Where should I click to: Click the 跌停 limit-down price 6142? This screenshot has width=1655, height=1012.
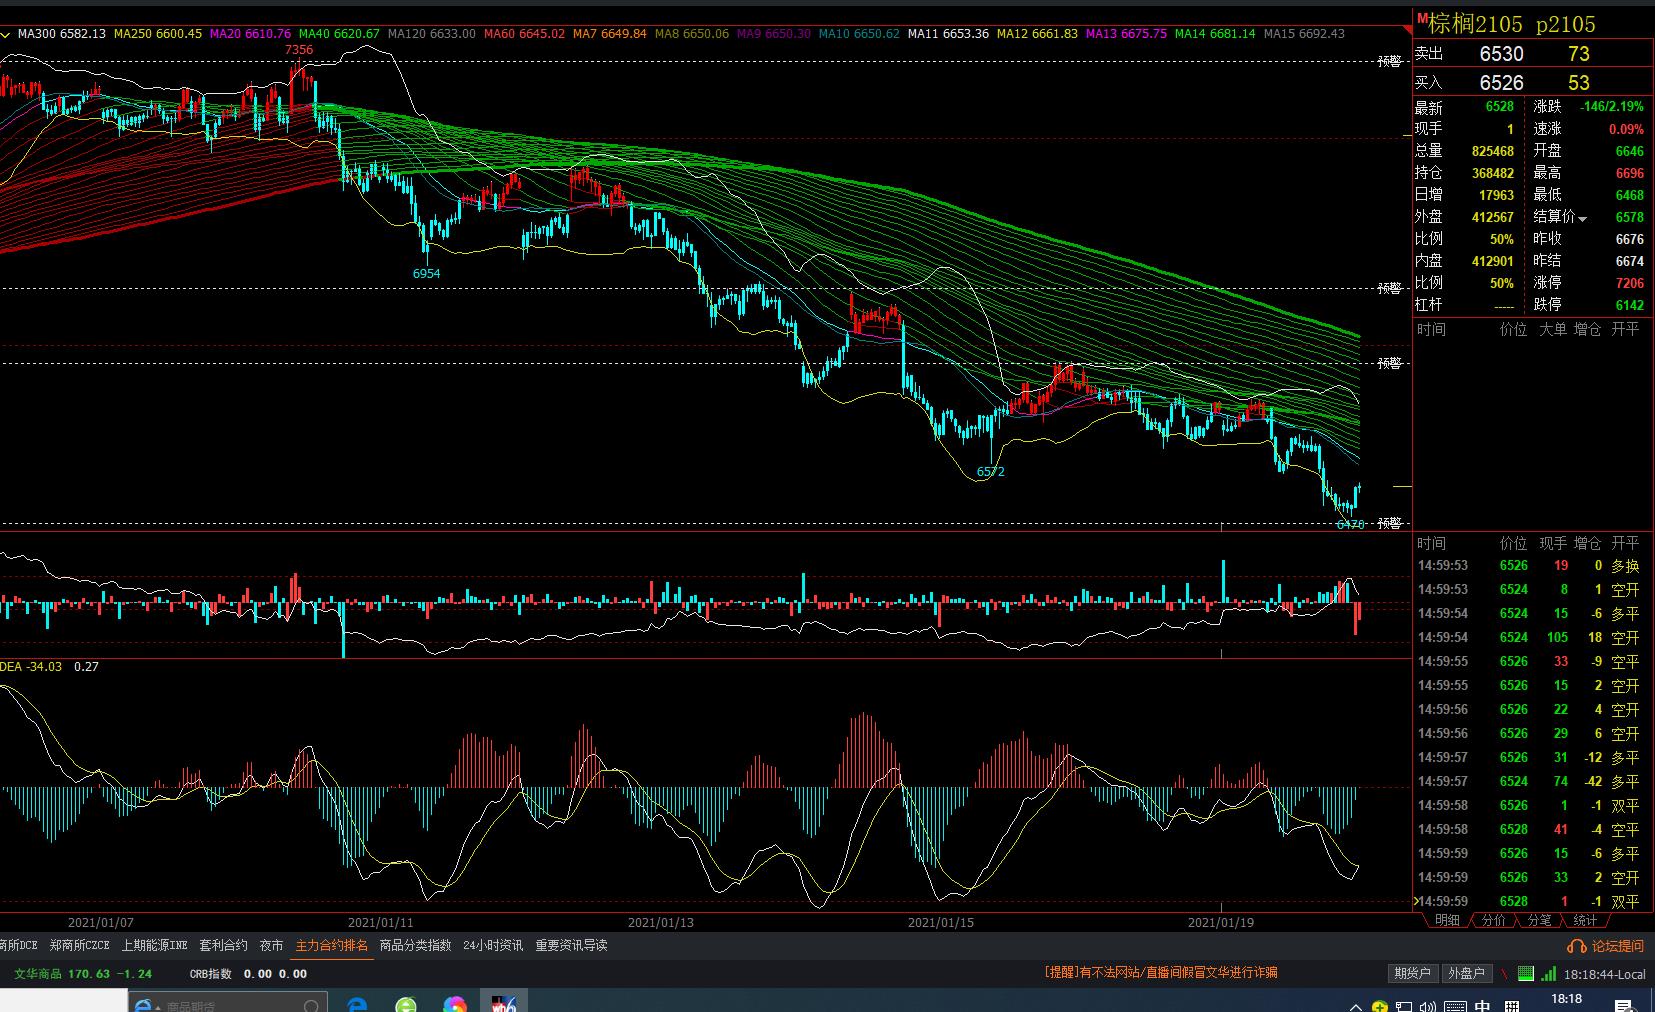(x=1630, y=305)
